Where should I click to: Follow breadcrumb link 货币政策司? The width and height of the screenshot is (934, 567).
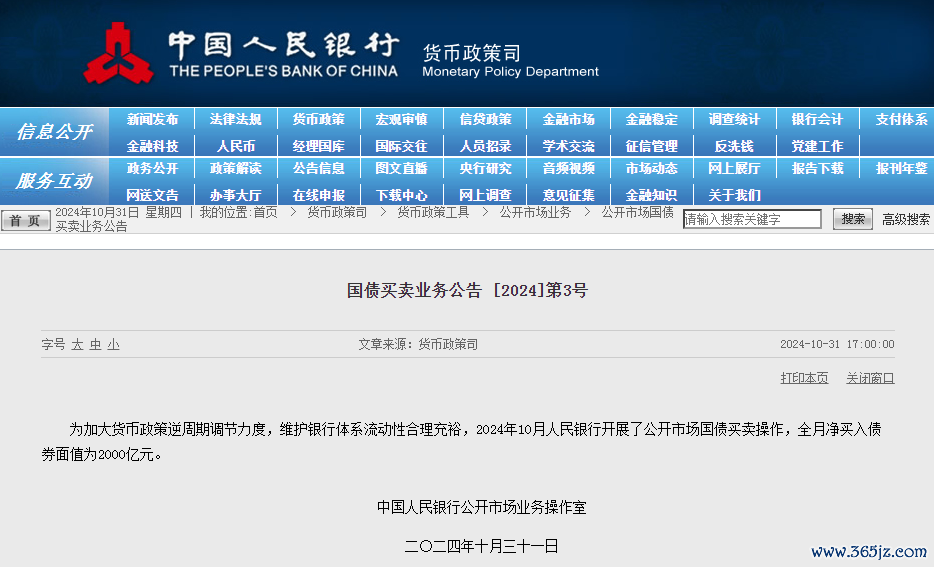click(x=337, y=212)
